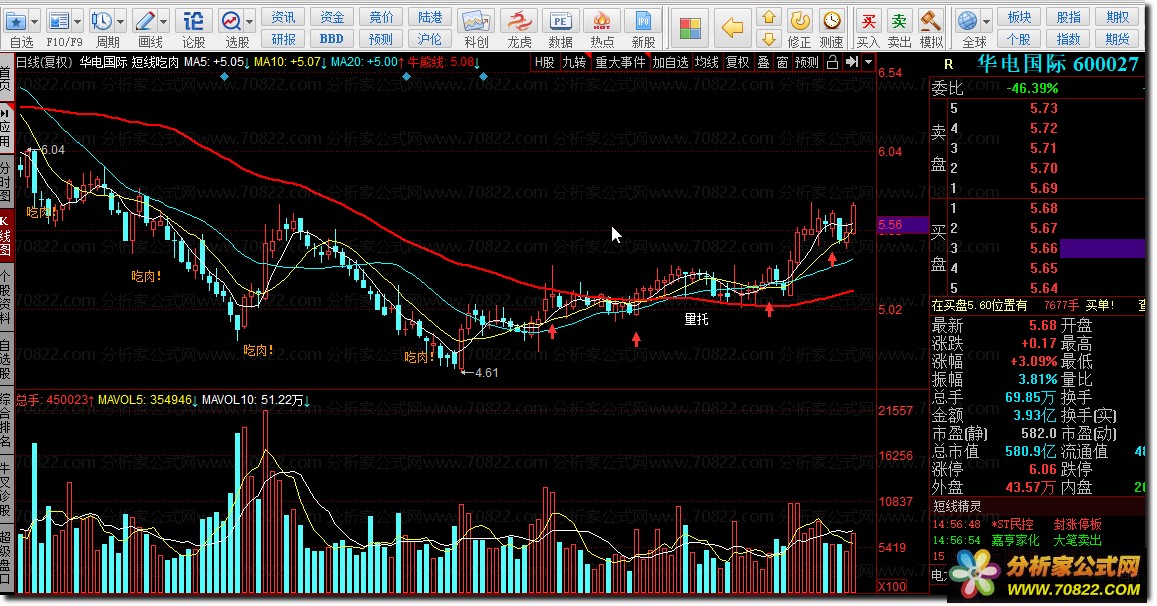Click the yellow down arrow icon
This screenshot has height=606, width=1157.
[x=769, y=38]
